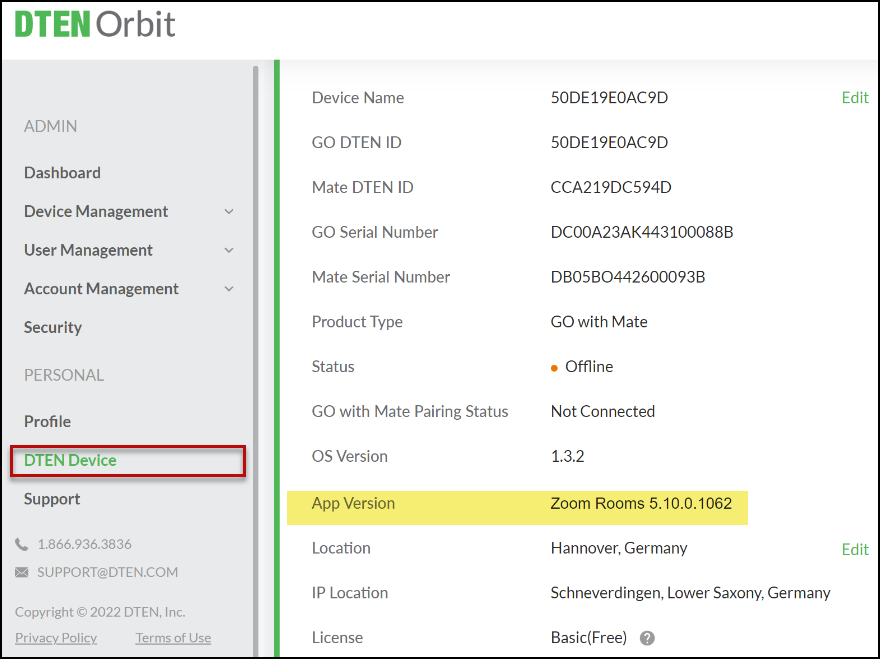Open the Support page

(52, 499)
